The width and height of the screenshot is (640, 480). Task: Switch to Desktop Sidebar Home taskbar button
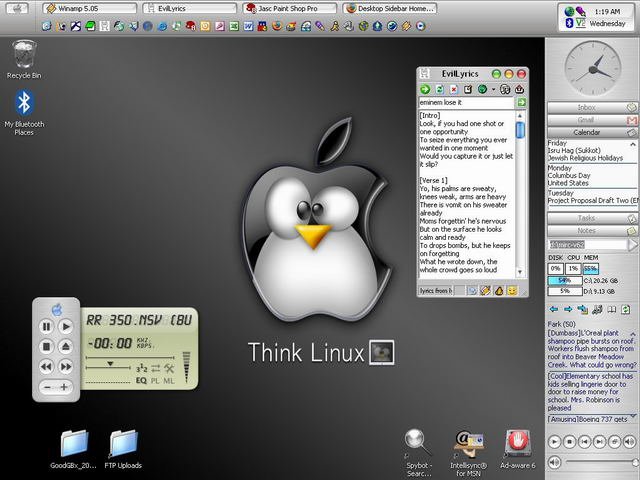pyautogui.click(x=390, y=8)
